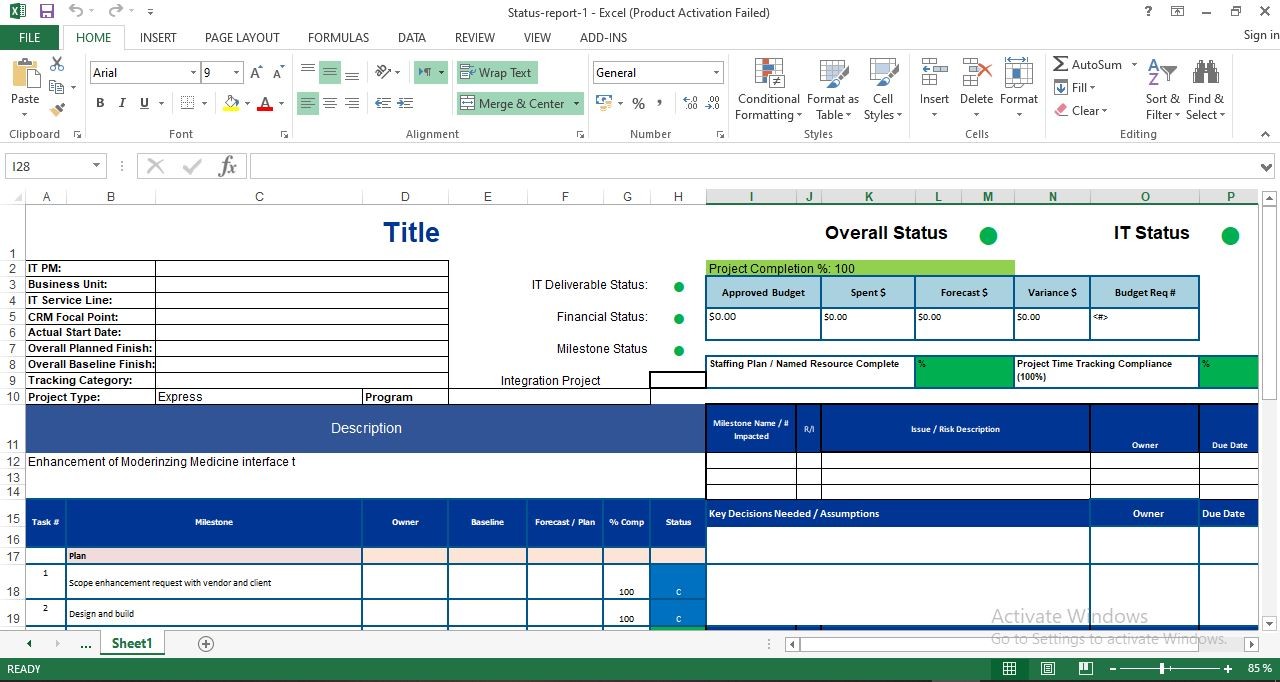Click Increase Font Size icon

point(256,73)
